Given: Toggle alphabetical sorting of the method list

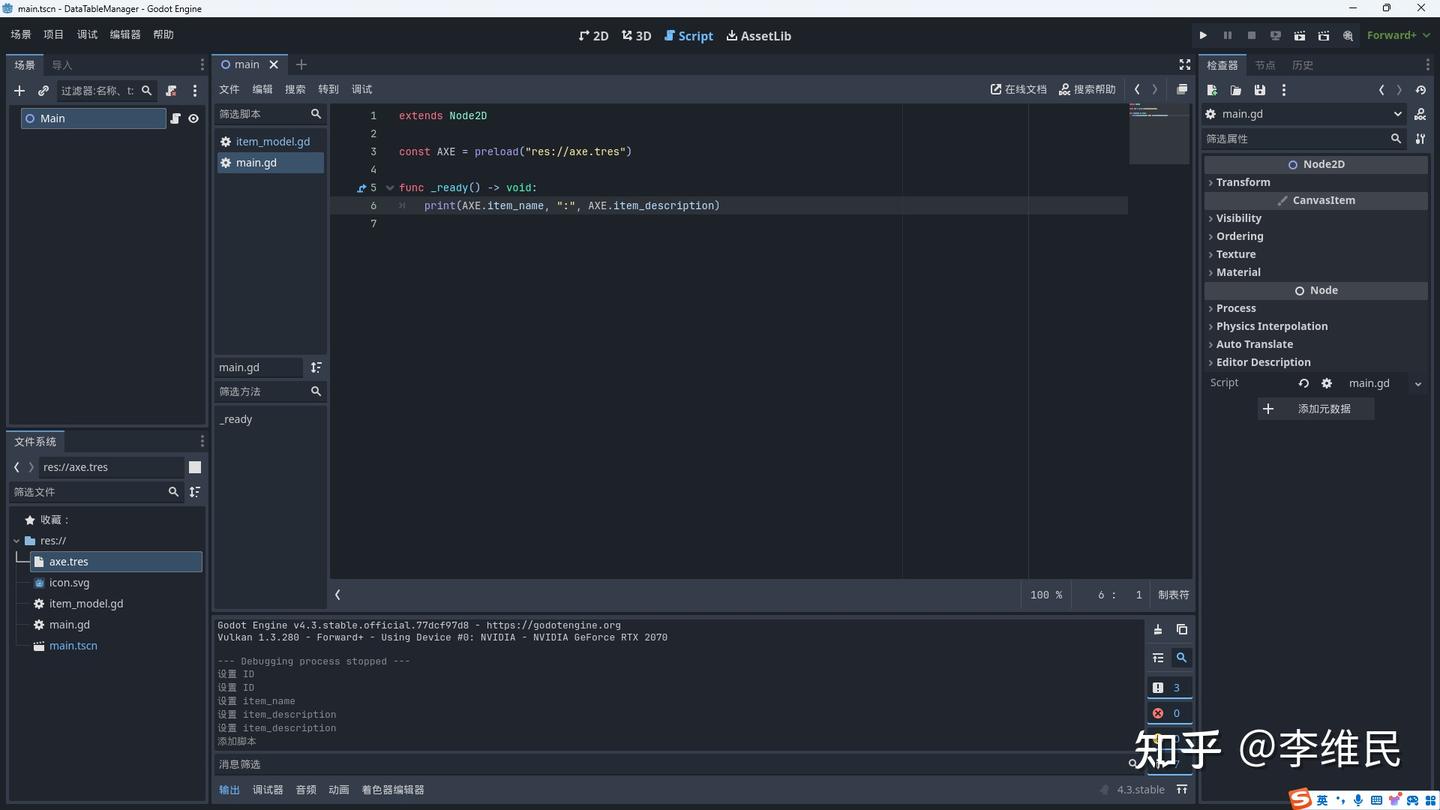Looking at the screenshot, I should tap(316, 367).
